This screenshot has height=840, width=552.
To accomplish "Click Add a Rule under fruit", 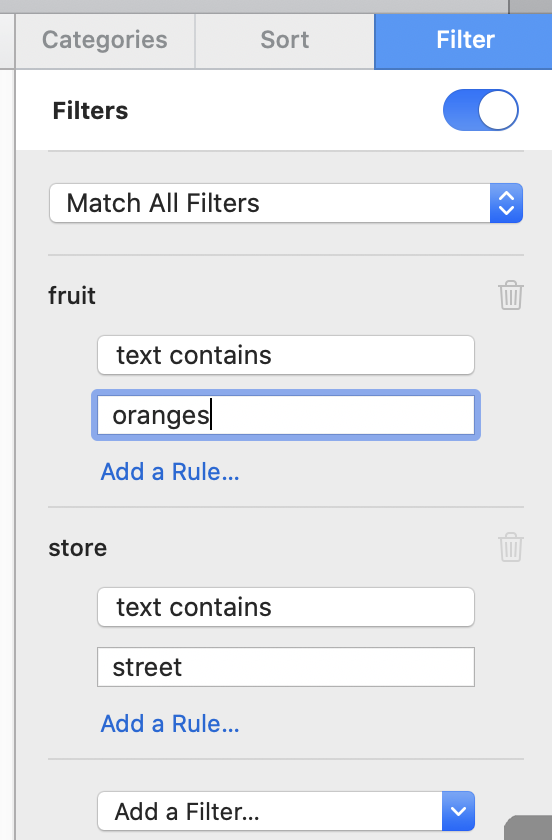I will [170, 472].
